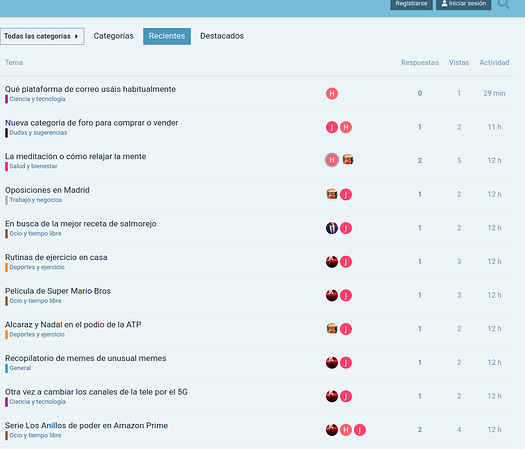Open Trabajo y negocios category link
Viewport: 525px width, 449px height.
[35, 200]
